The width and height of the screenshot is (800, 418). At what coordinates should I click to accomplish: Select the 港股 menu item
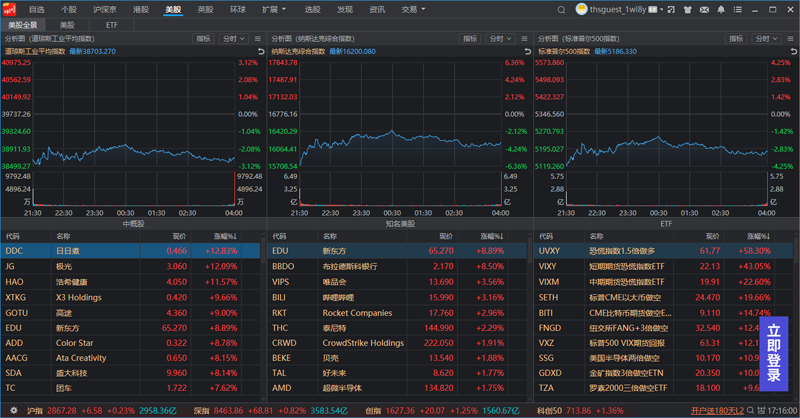(141, 10)
